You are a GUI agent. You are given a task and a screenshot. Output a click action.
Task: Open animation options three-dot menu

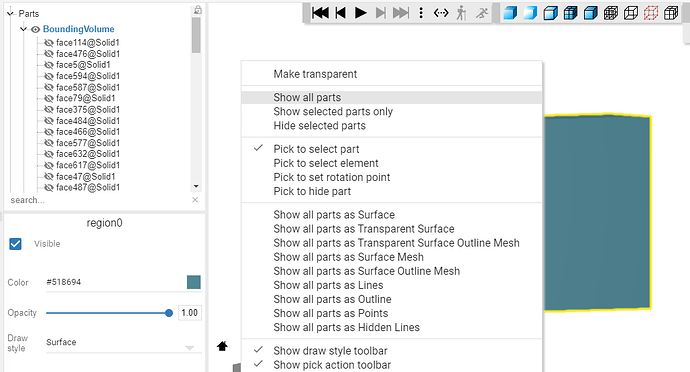click(421, 13)
